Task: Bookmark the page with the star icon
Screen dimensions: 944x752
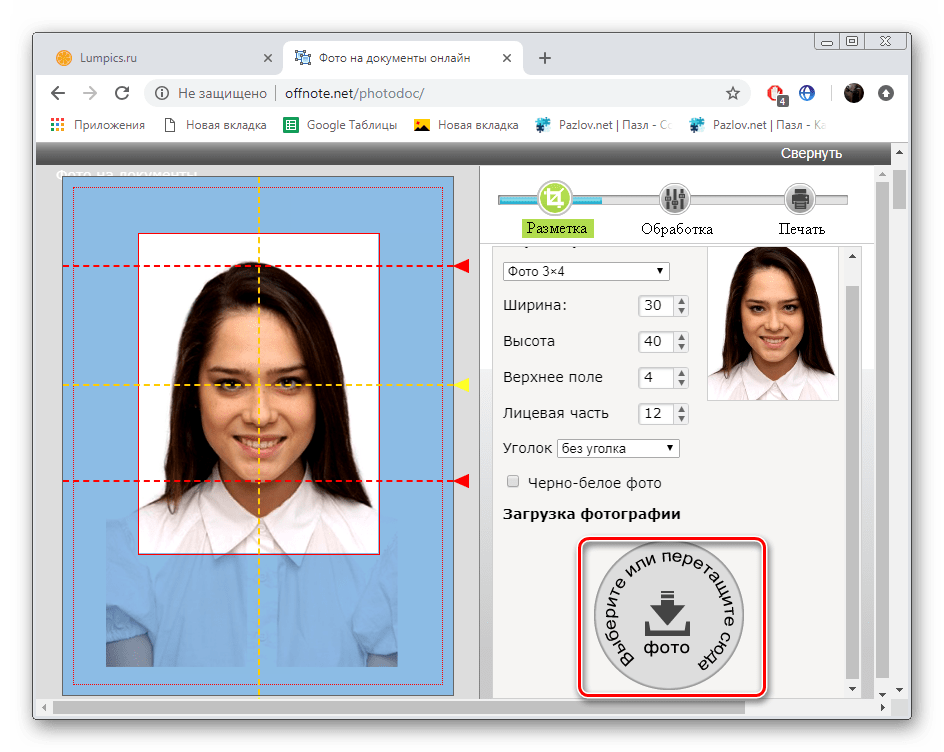Action: 732,93
